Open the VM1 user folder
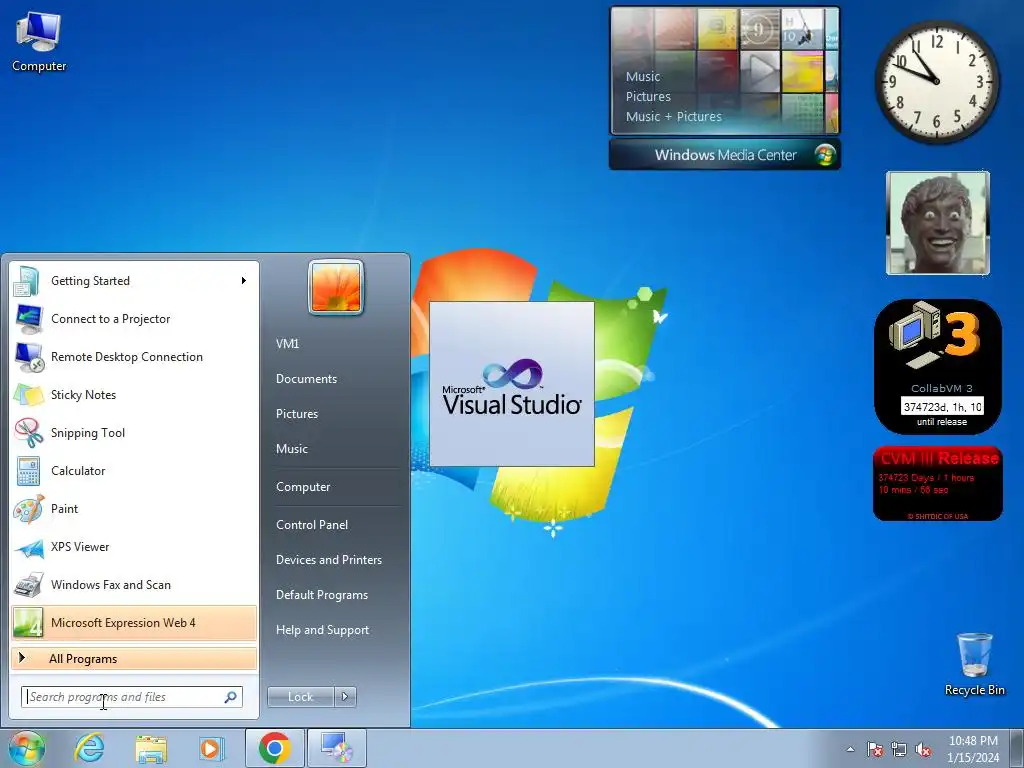The image size is (1024, 768). click(287, 344)
